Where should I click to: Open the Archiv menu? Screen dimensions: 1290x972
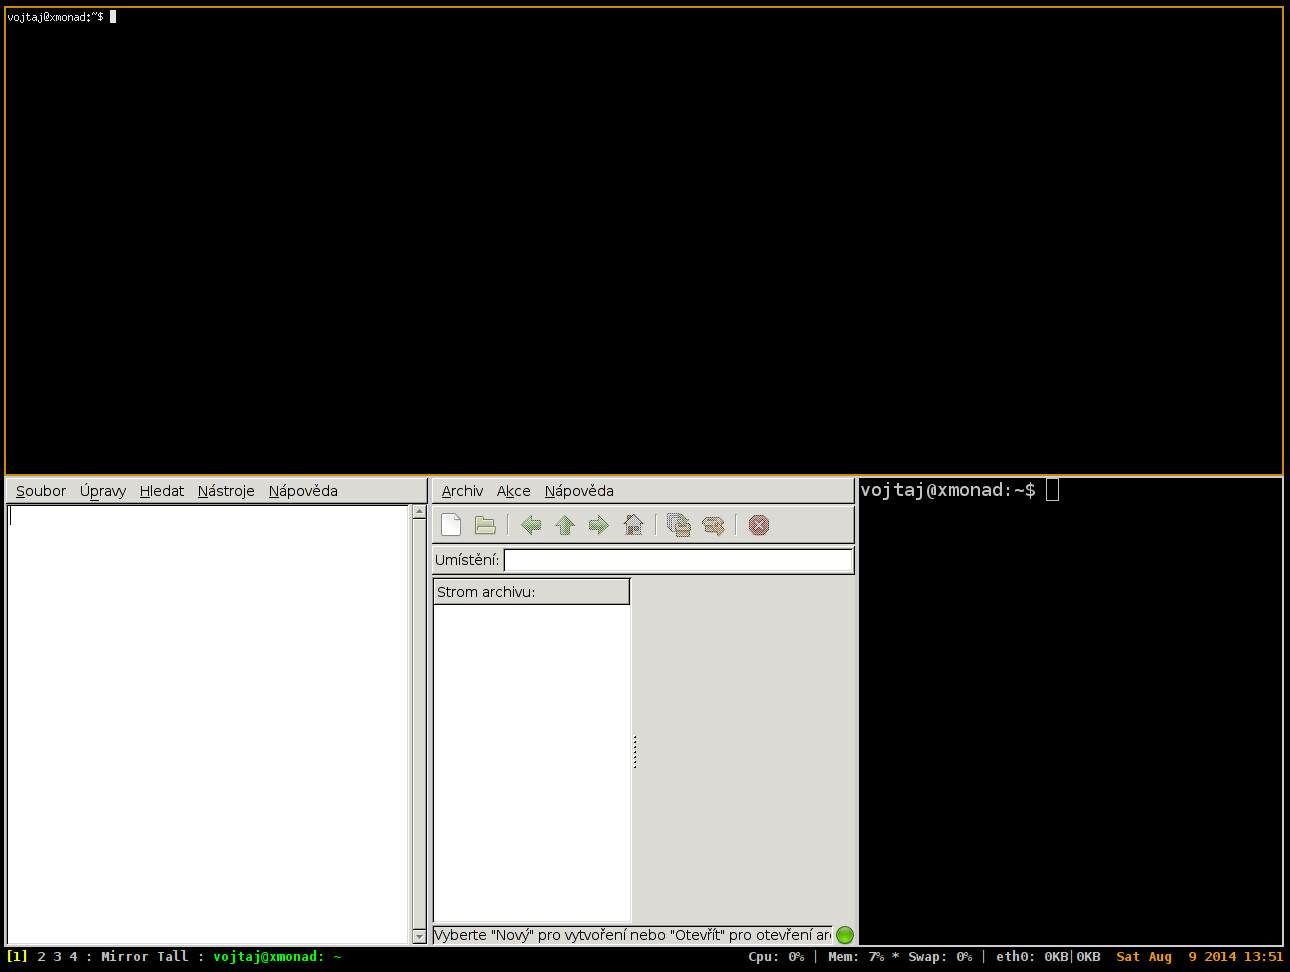point(462,491)
